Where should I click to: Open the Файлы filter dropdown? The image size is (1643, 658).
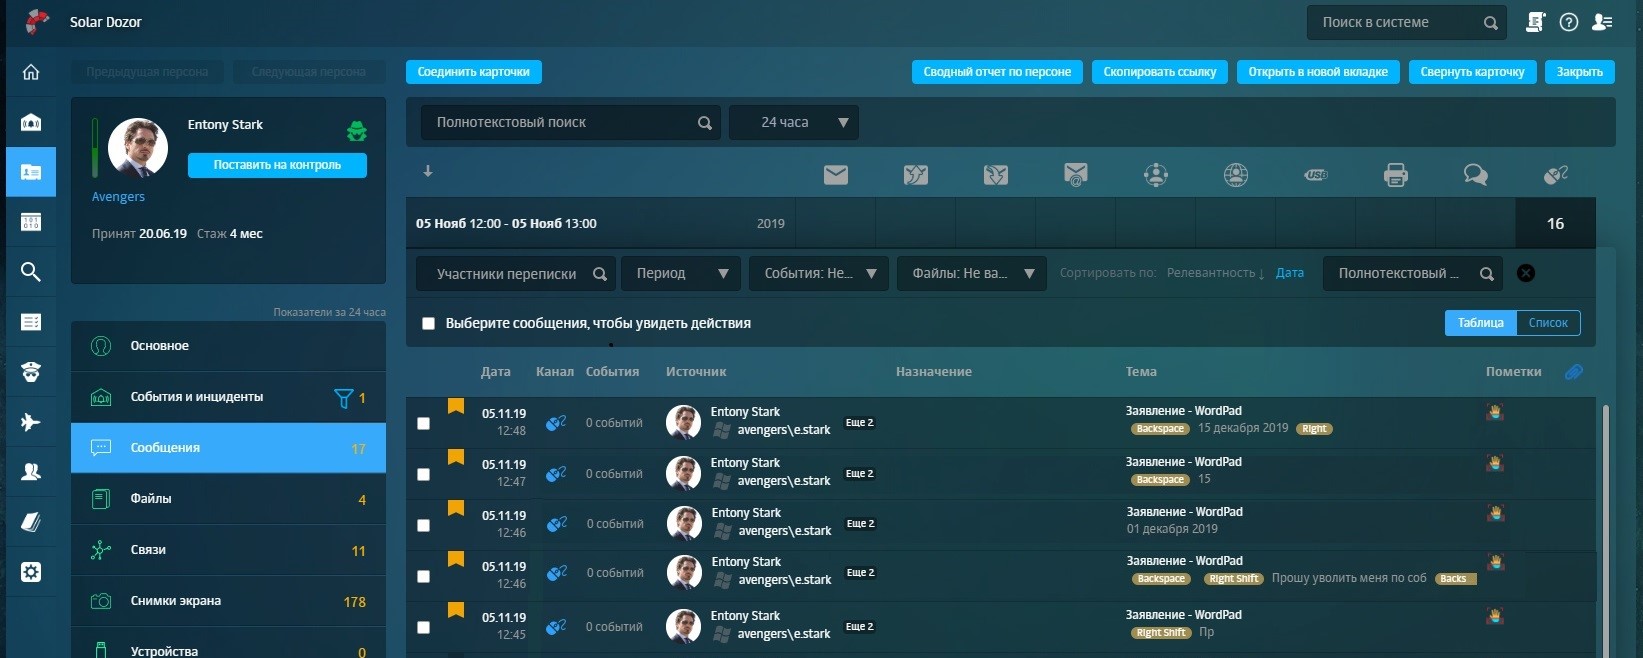click(x=971, y=273)
